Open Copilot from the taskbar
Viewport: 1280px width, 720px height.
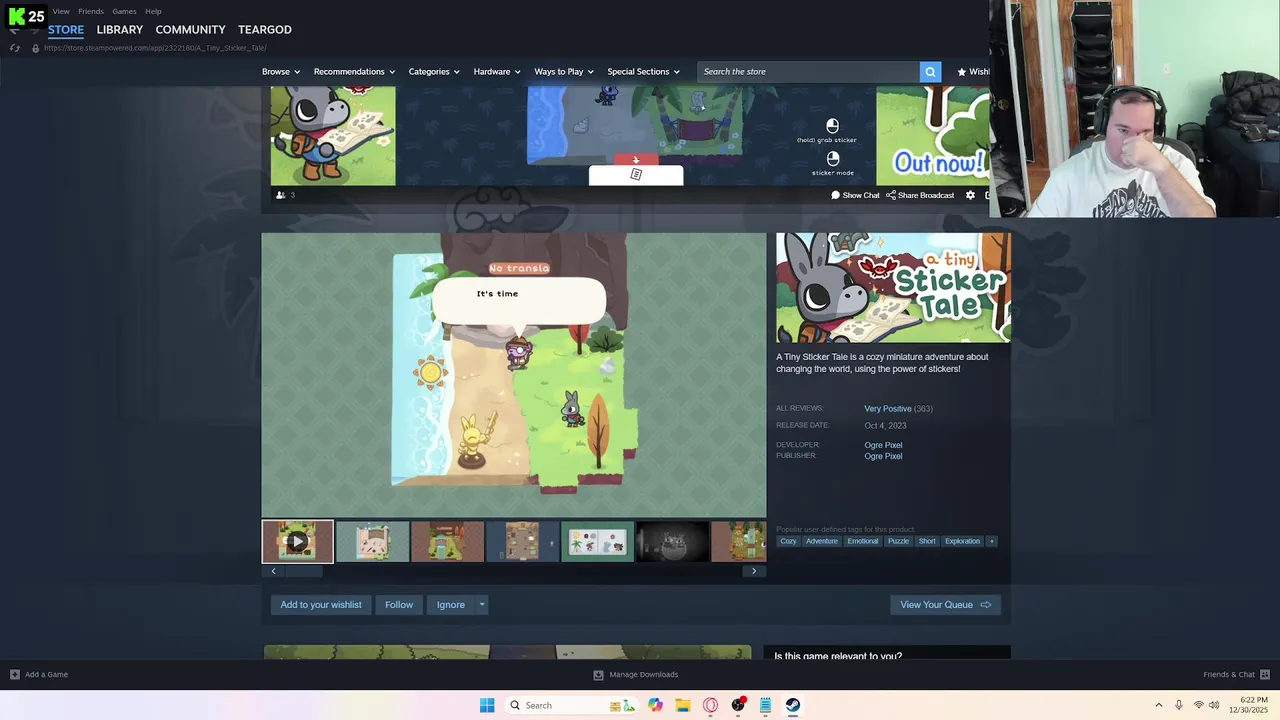coord(655,705)
